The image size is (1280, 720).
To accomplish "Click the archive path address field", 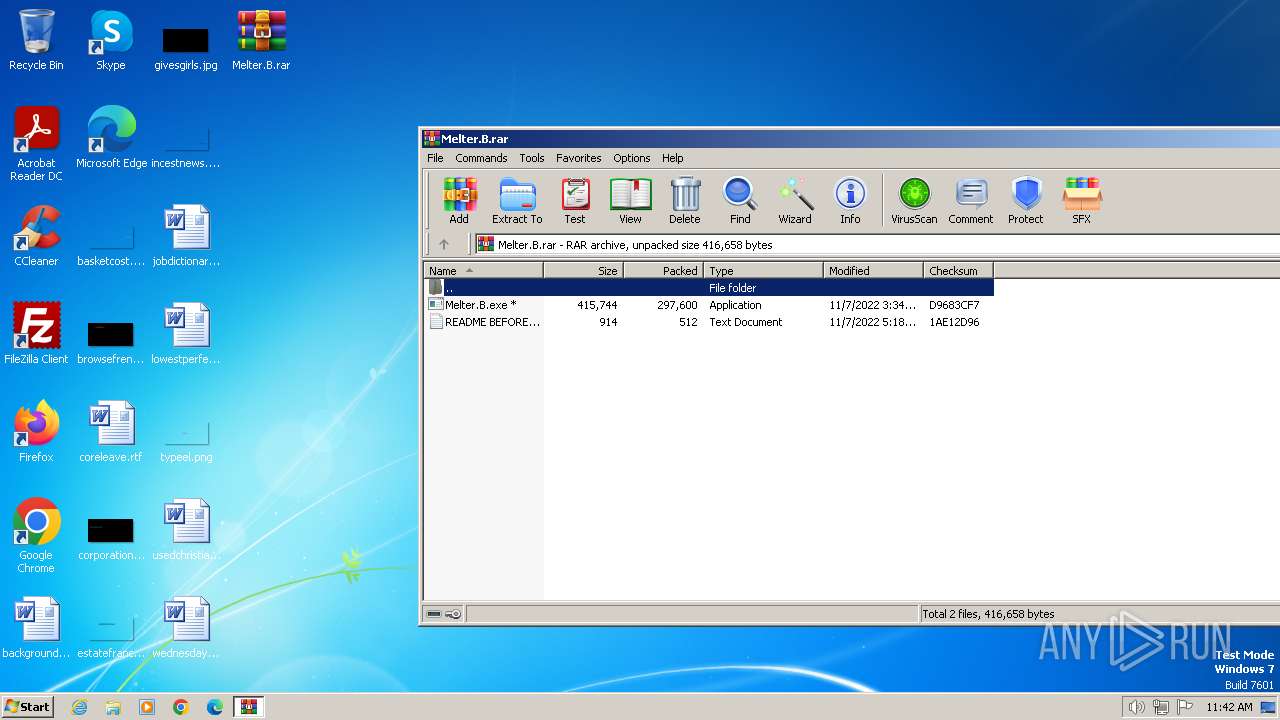I will click(x=878, y=244).
